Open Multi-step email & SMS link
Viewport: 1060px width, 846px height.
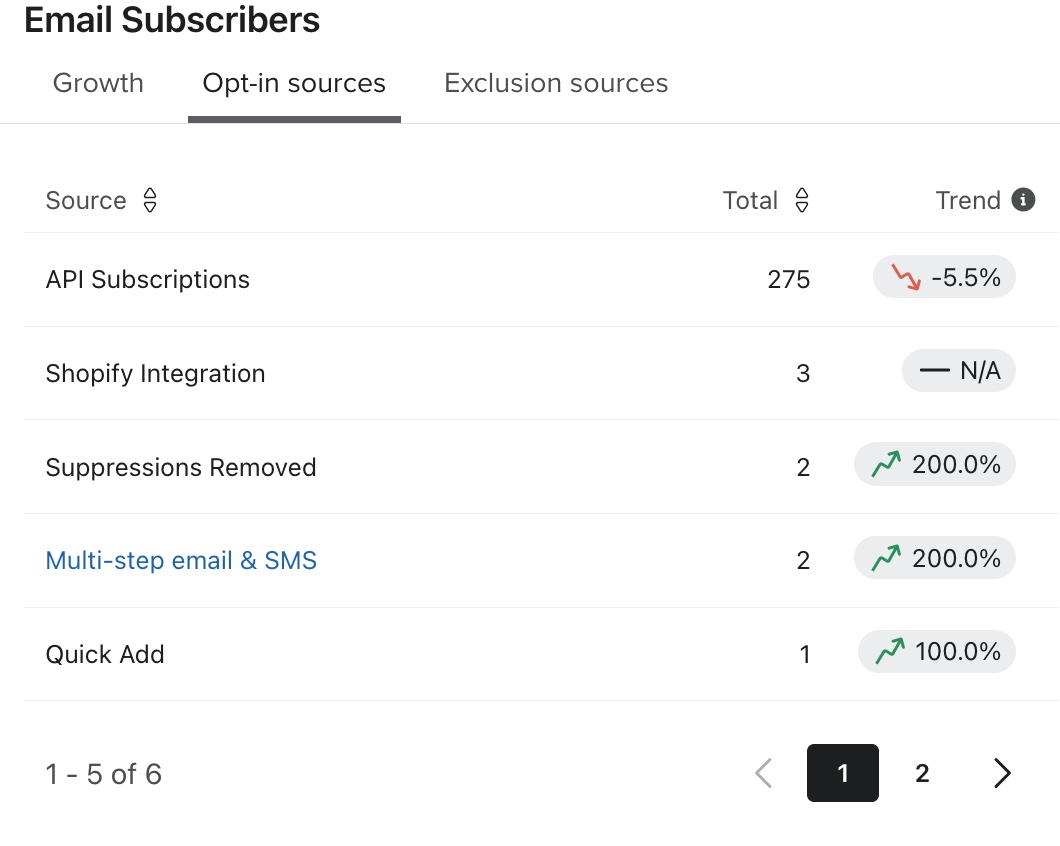181,560
